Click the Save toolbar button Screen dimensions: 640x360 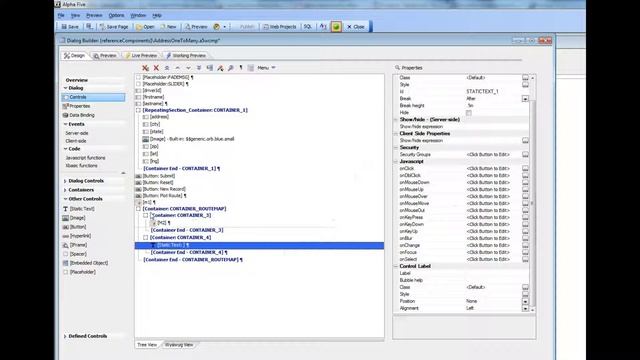point(70,27)
